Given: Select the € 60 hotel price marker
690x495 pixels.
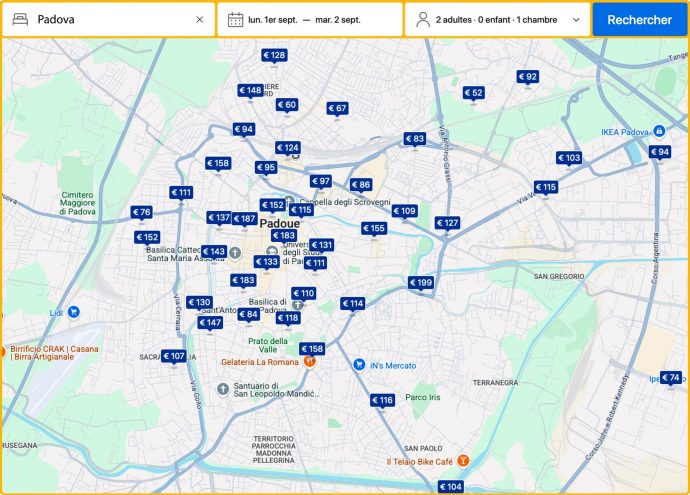Looking at the screenshot, I should 286,106.
